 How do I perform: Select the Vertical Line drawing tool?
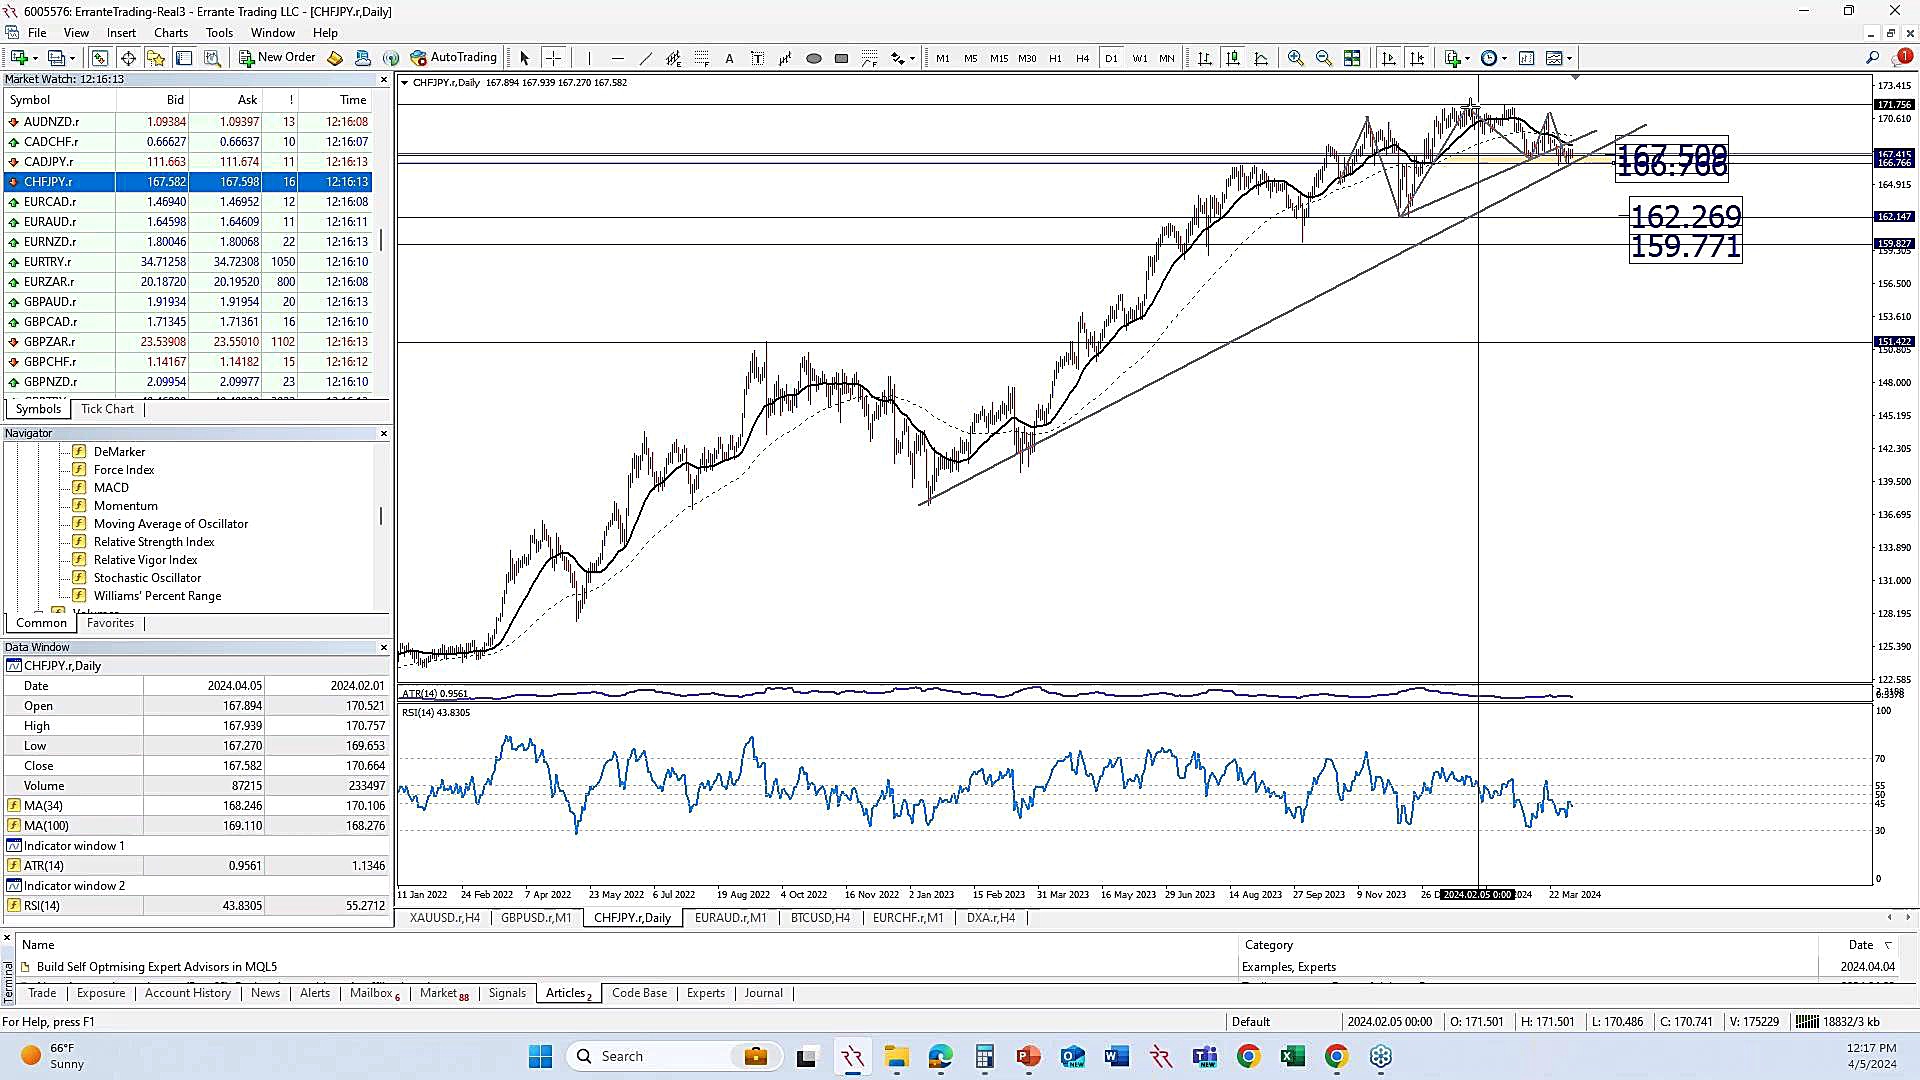click(x=589, y=58)
